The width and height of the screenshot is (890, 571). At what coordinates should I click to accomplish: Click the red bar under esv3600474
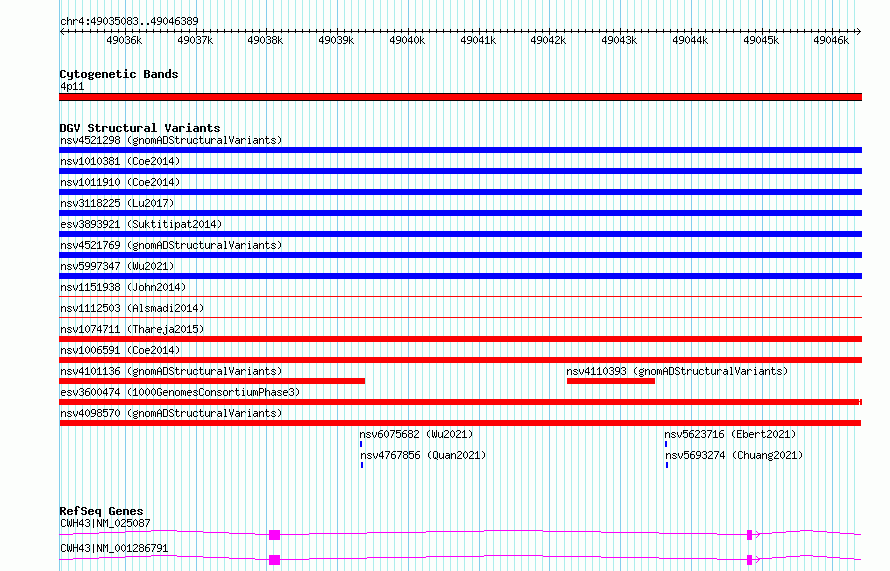click(x=460, y=402)
